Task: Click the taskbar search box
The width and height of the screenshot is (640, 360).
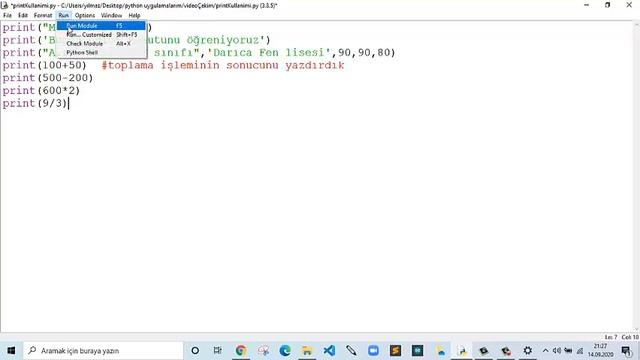Action: click(103, 351)
